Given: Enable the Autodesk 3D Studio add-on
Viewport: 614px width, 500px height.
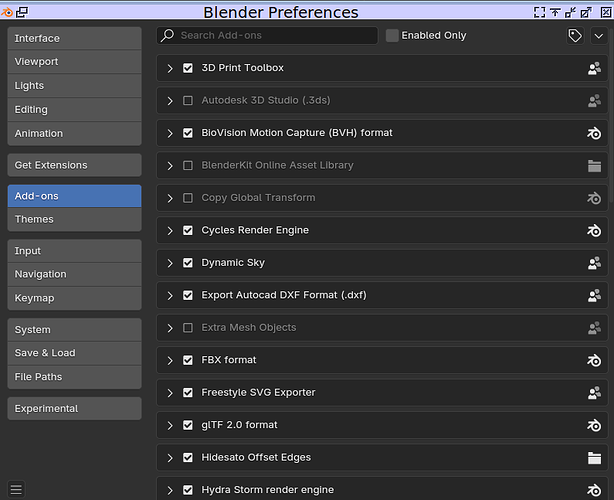Looking at the screenshot, I should click(188, 101).
